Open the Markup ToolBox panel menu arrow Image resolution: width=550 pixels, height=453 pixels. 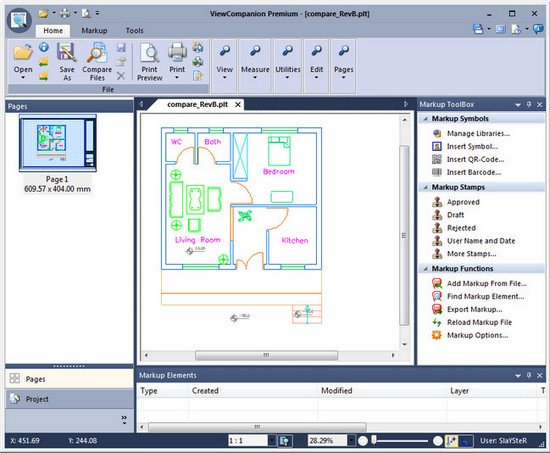point(518,105)
